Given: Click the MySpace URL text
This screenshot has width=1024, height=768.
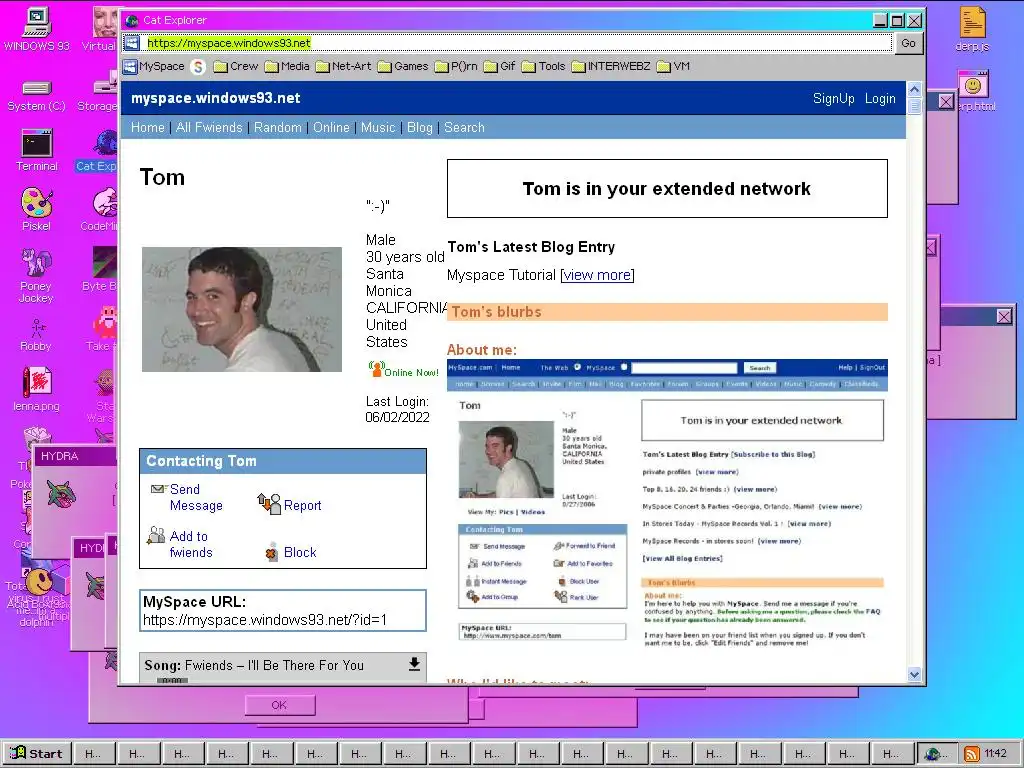Looking at the screenshot, I should (264, 620).
